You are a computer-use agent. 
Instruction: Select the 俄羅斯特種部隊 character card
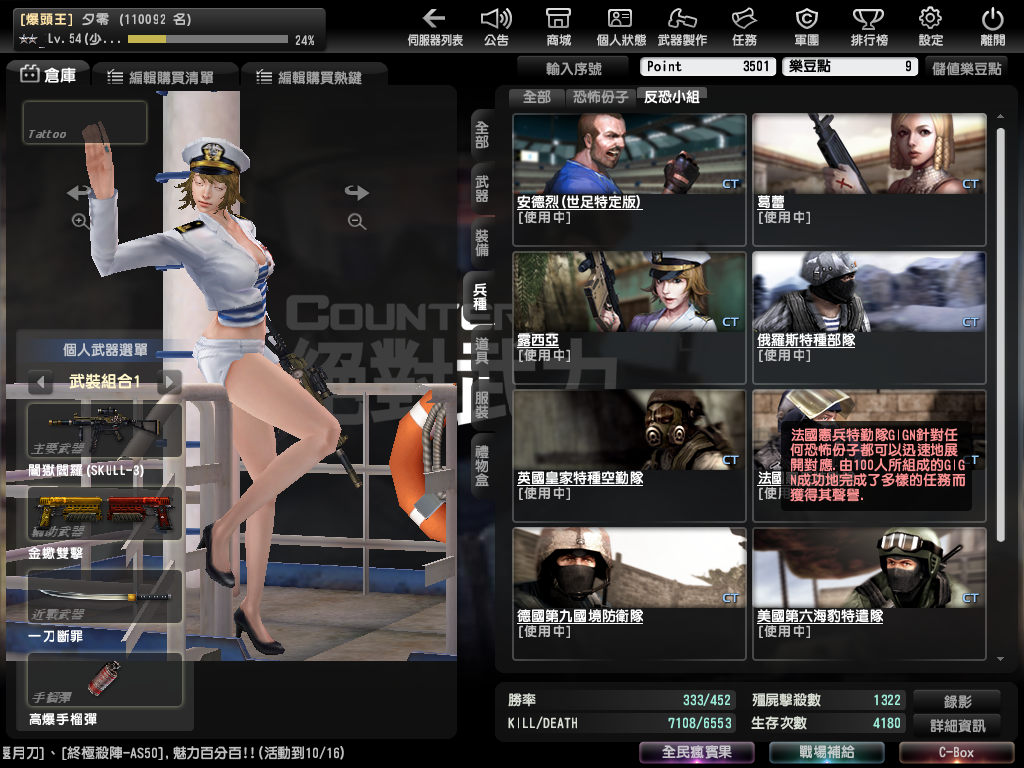coord(869,317)
